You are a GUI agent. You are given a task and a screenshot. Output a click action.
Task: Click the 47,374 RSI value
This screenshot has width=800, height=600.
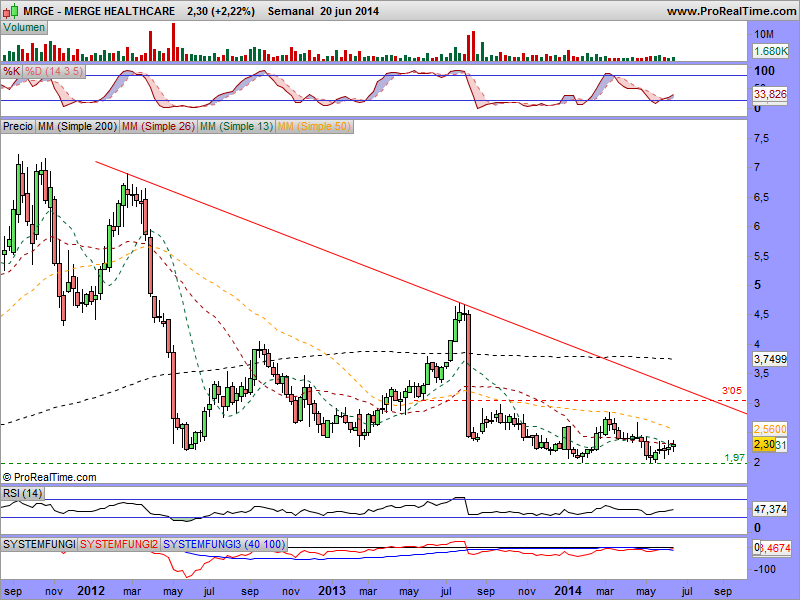[770, 509]
